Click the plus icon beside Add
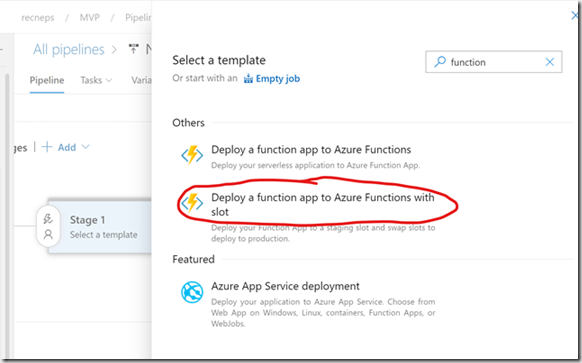 coord(47,147)
